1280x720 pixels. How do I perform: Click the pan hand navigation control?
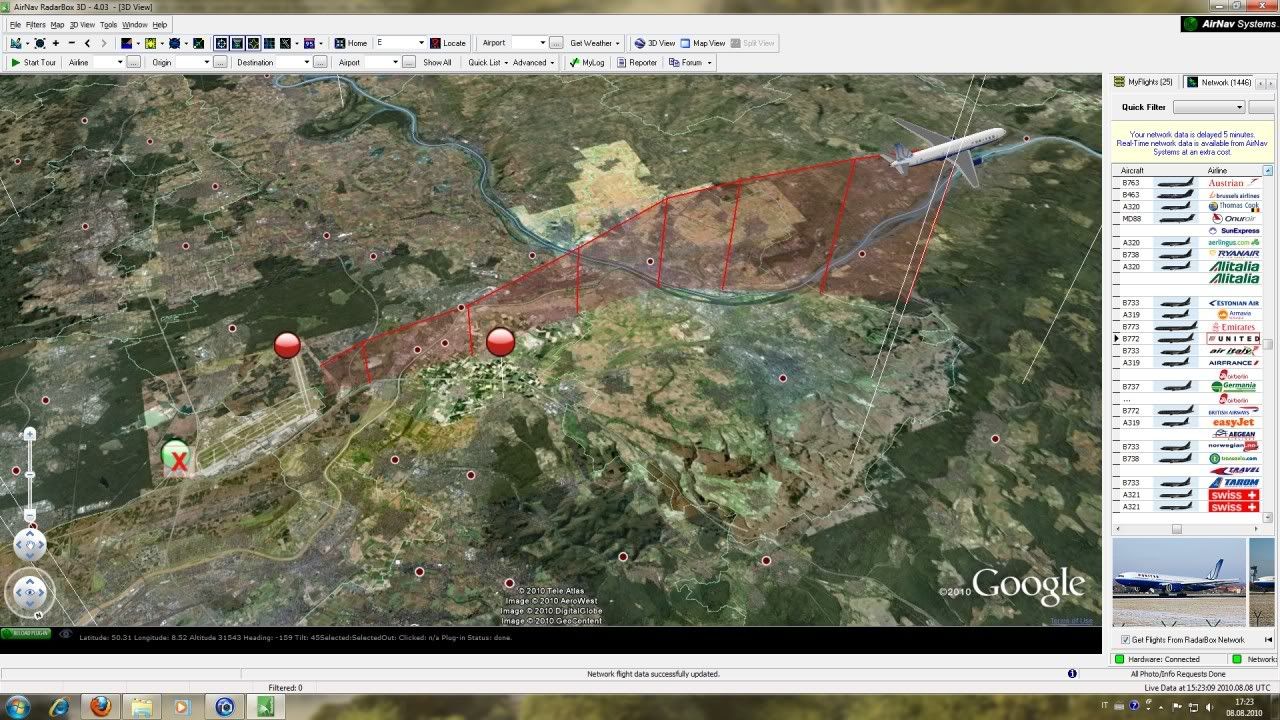click(30, 544)
